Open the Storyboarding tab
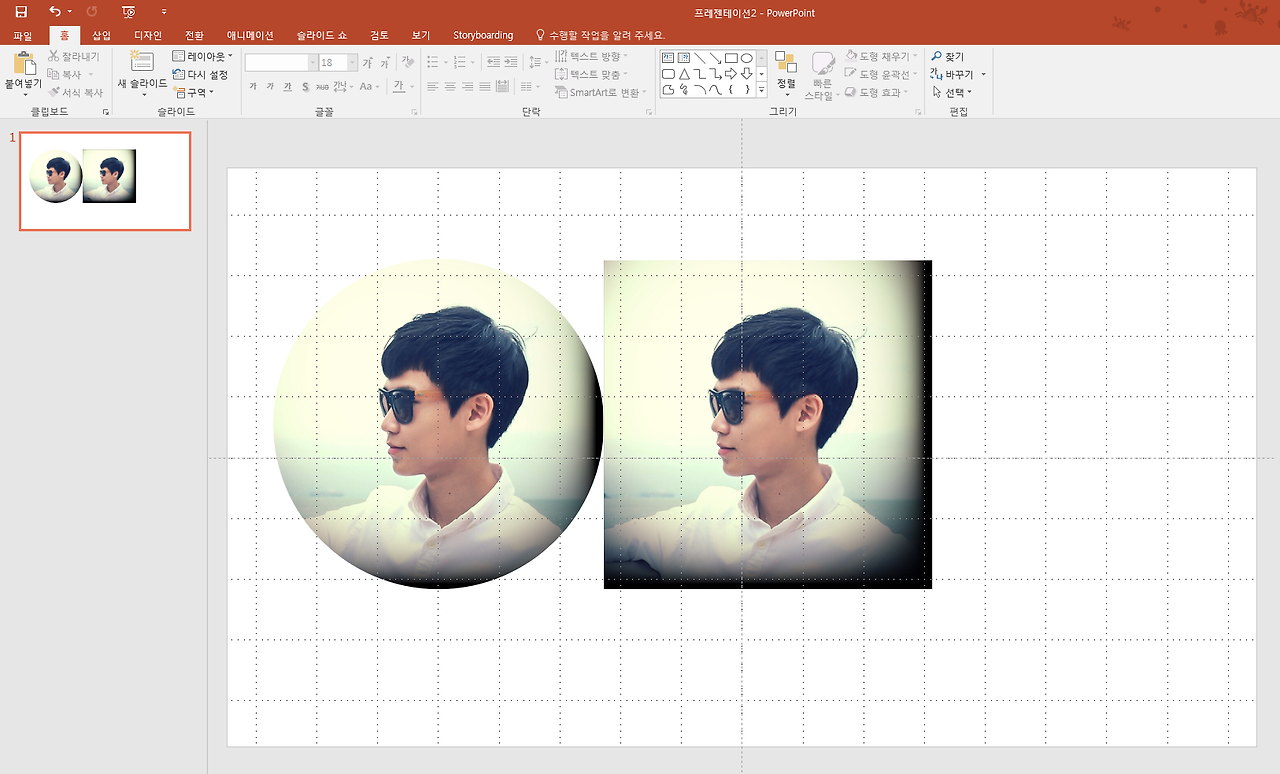Screen dimensions: 1280x774 pyautogui.click(x=483, y=35)
